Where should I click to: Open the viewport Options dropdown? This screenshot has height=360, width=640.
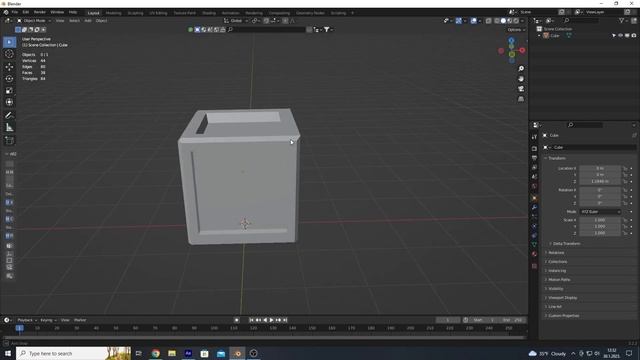516,30
